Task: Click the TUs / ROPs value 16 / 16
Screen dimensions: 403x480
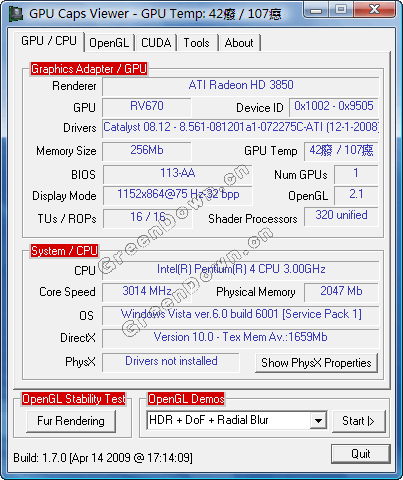Action: [x=147, y=218]
